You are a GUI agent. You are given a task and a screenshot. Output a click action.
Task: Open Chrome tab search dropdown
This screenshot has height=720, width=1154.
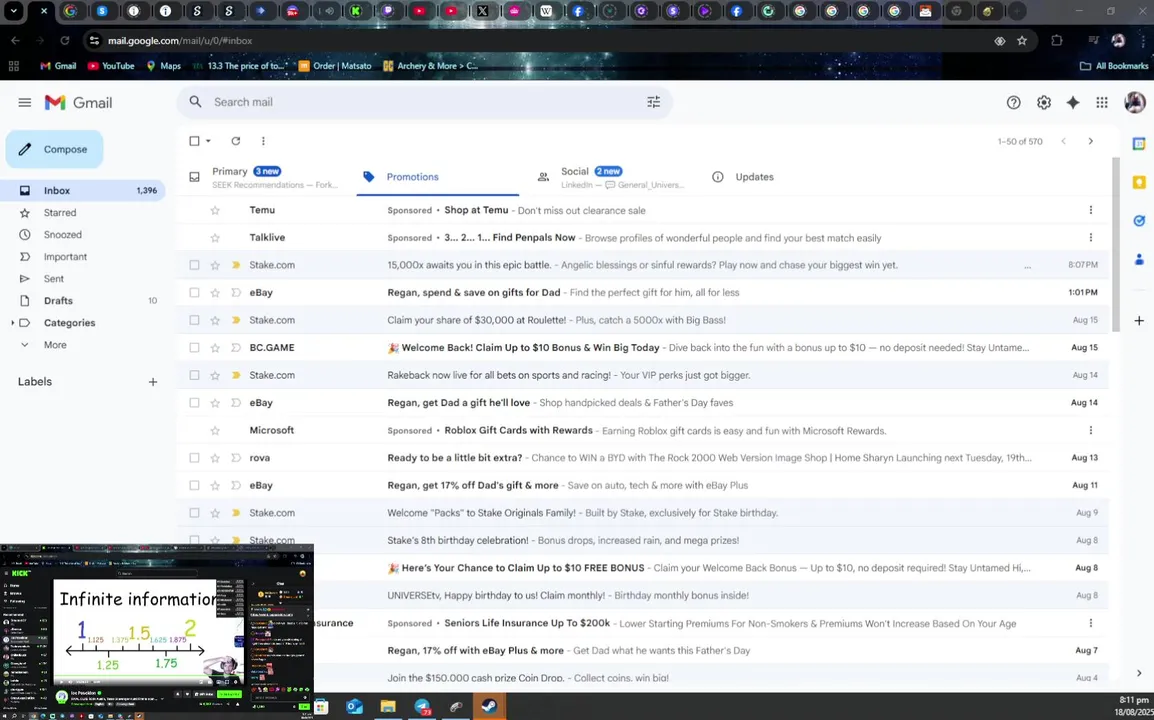(13, 11)
